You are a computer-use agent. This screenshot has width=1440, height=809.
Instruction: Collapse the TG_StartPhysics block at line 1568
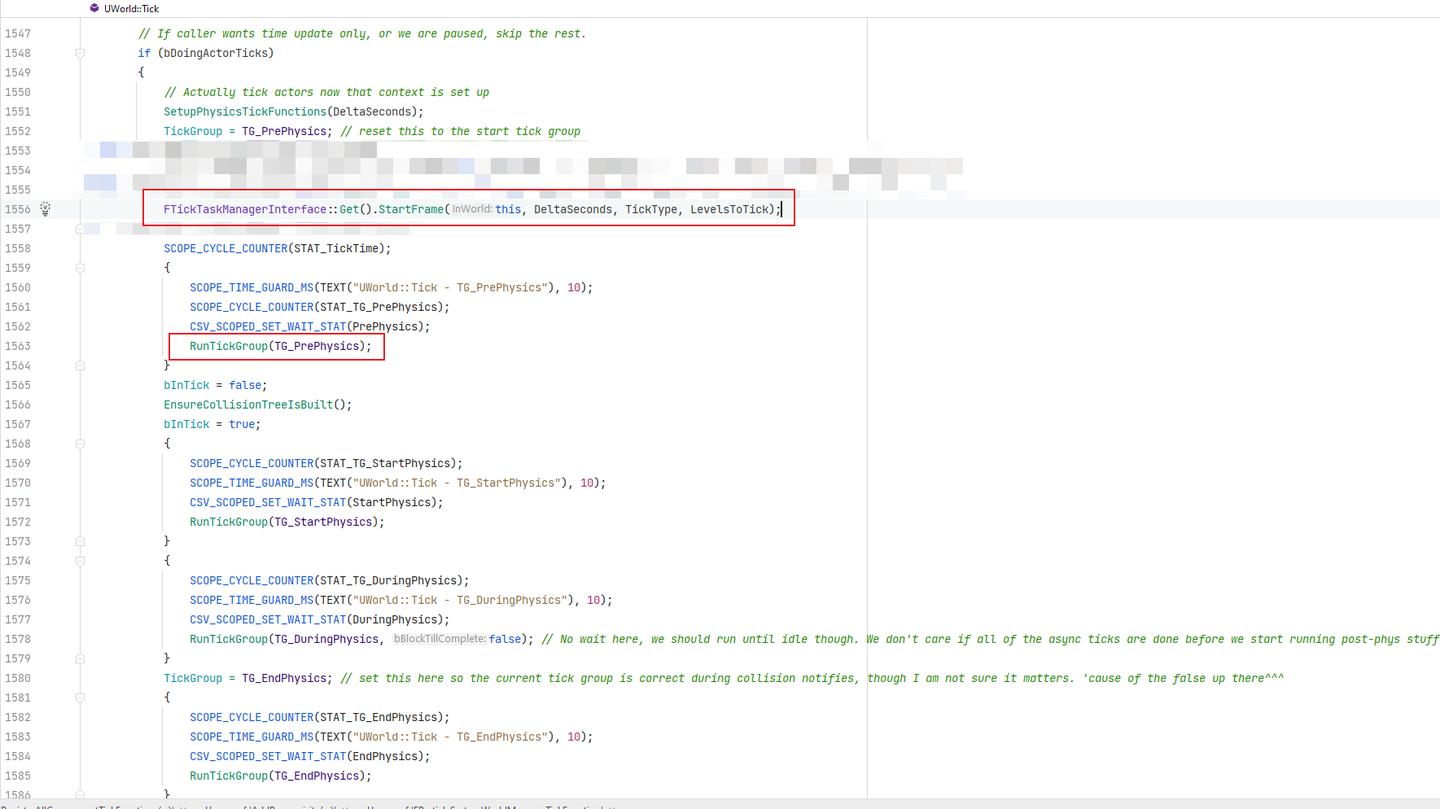[79, 443]
